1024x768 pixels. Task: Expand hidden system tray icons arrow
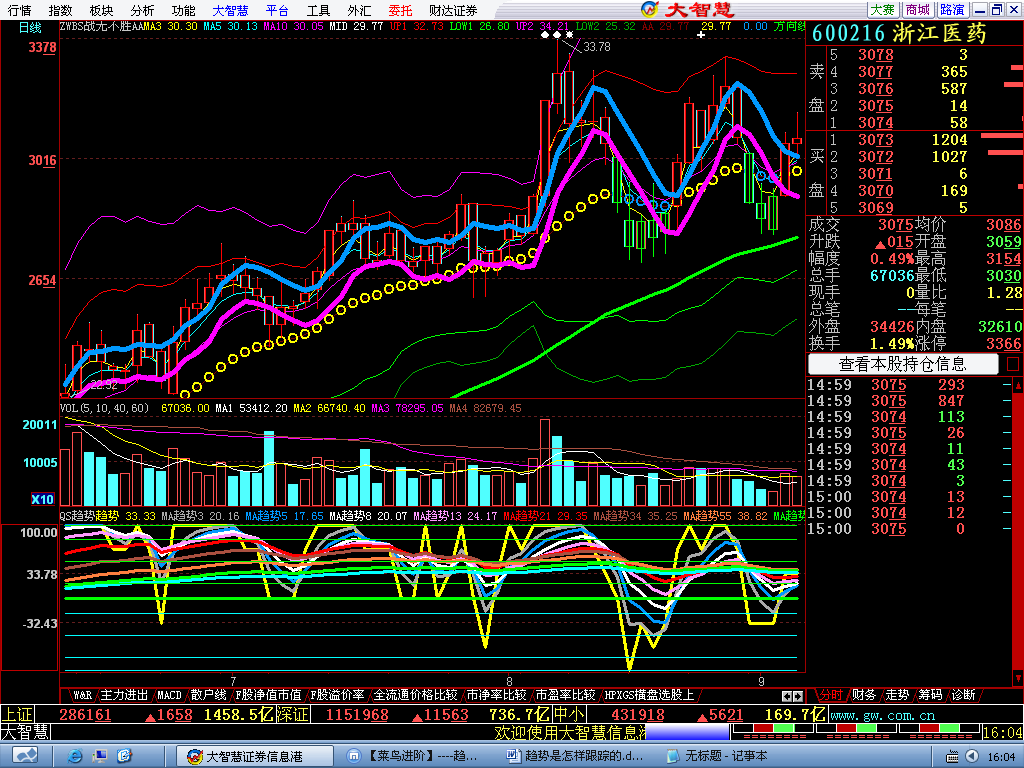point(972,757)
